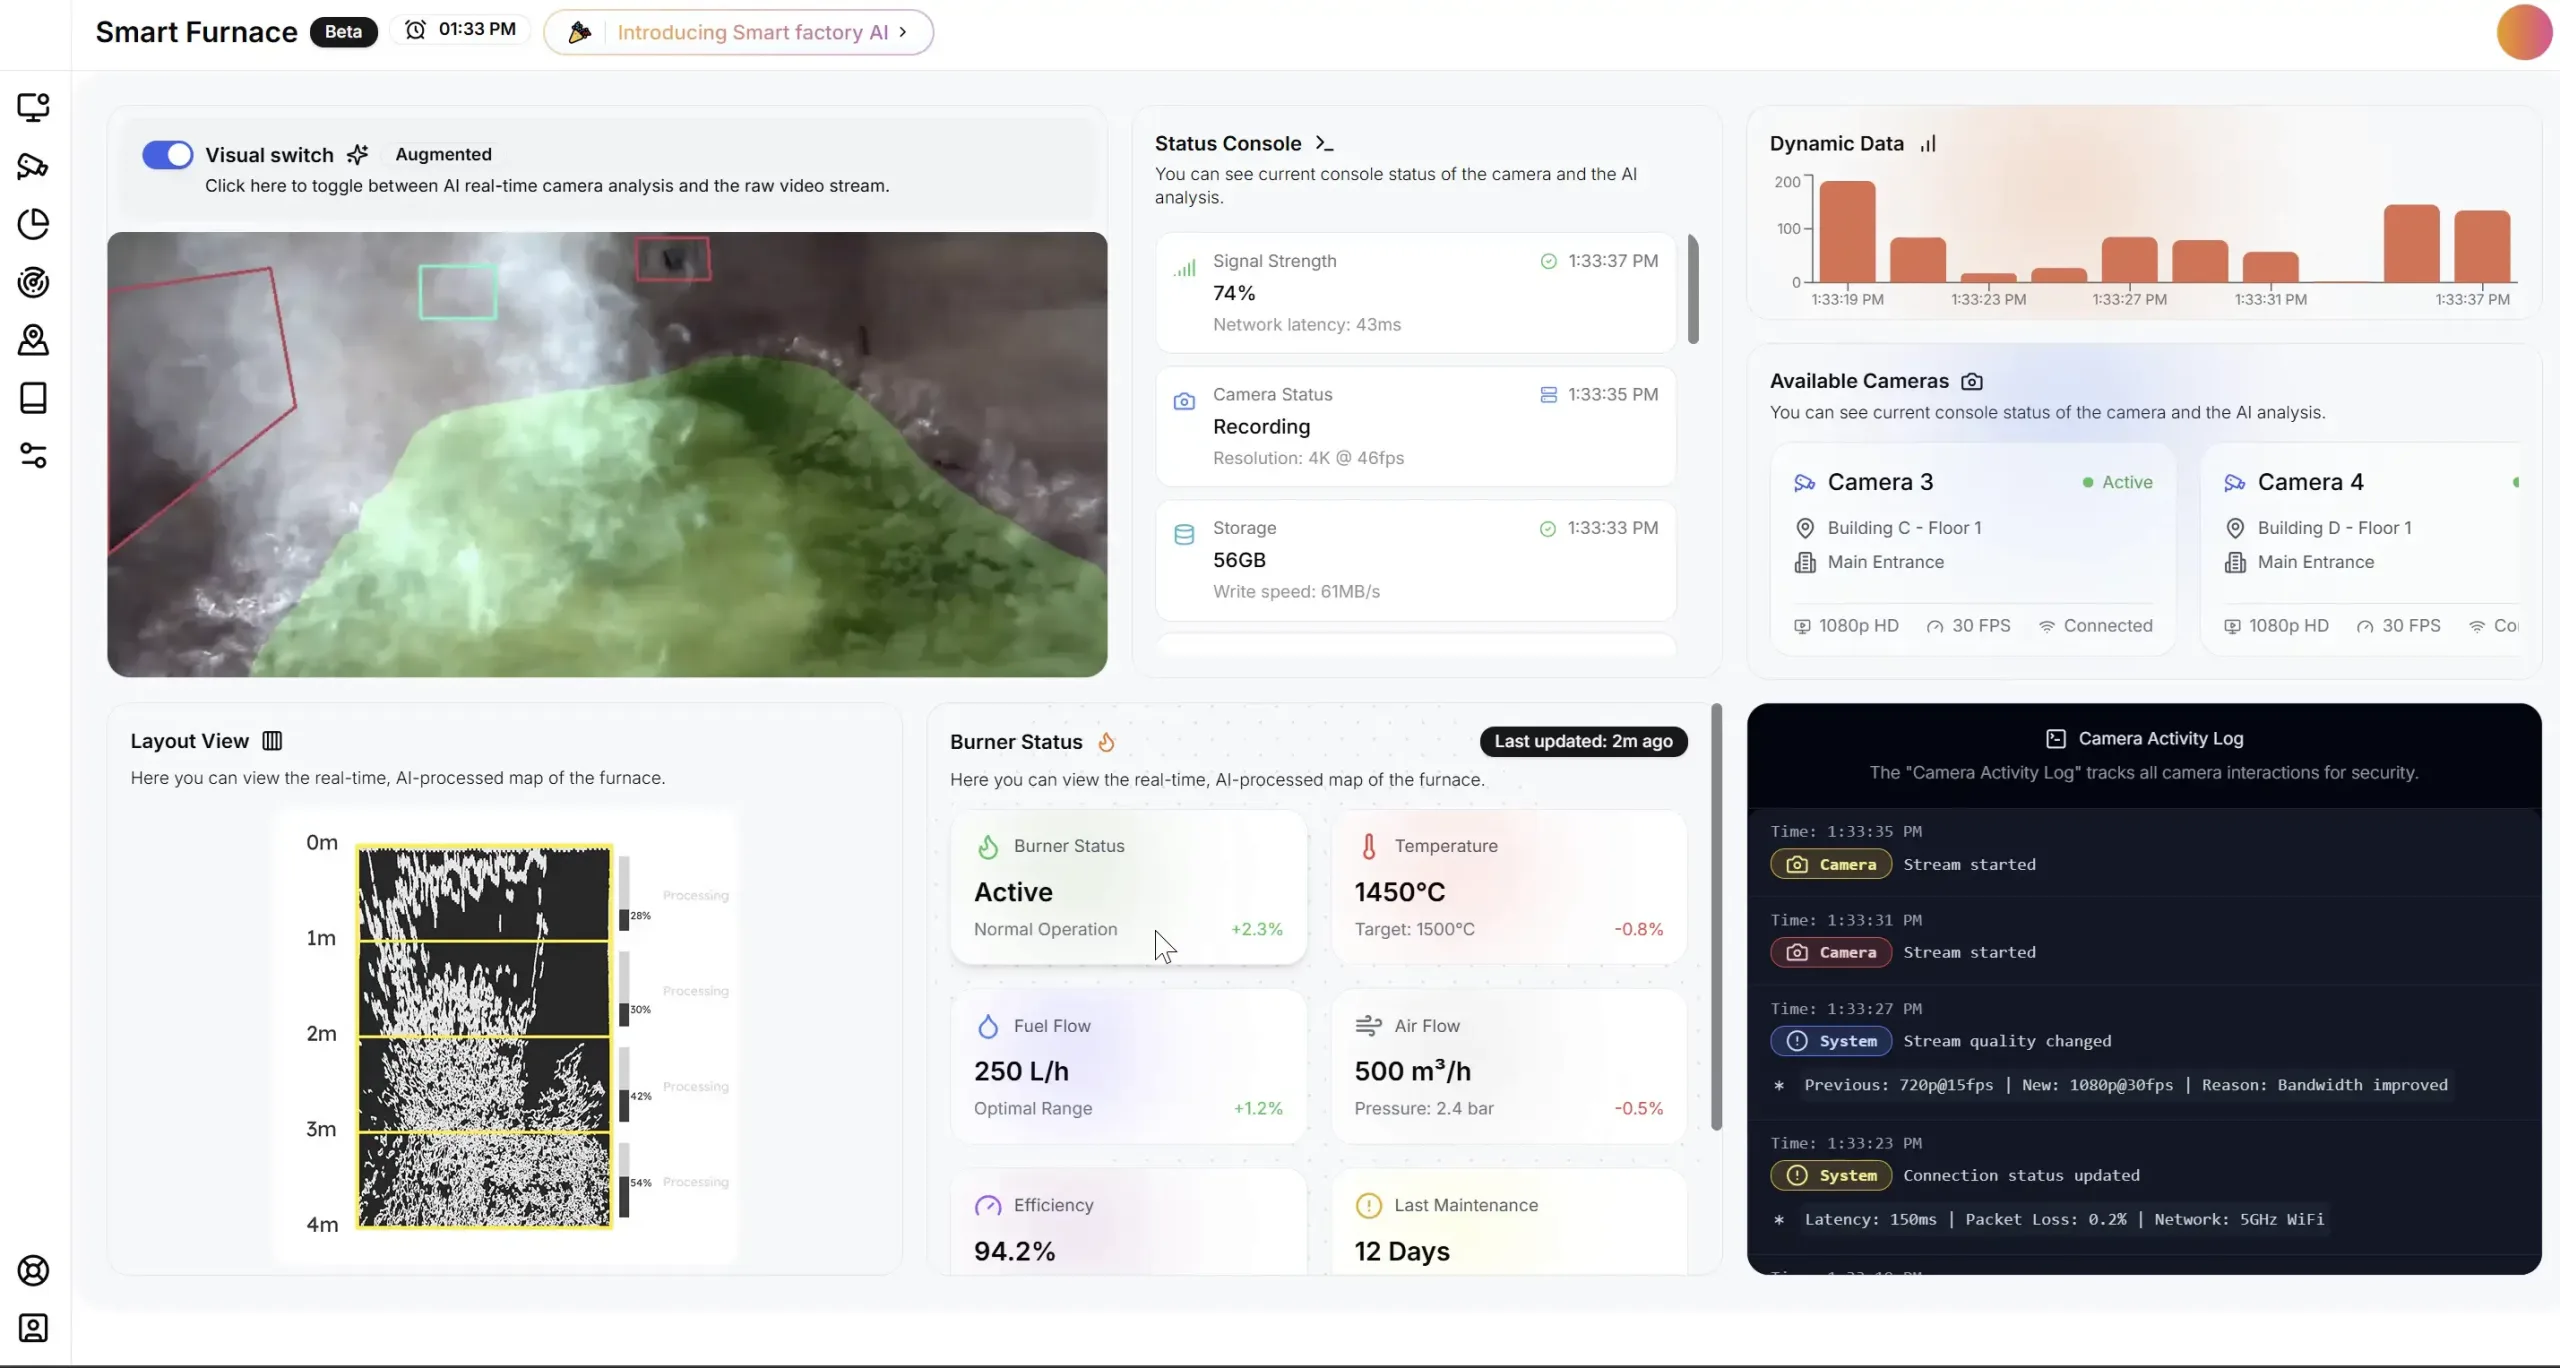Click the monitor icon in the sidebar
Viewport: 2560px width, 1368px height.
(33, 107)
